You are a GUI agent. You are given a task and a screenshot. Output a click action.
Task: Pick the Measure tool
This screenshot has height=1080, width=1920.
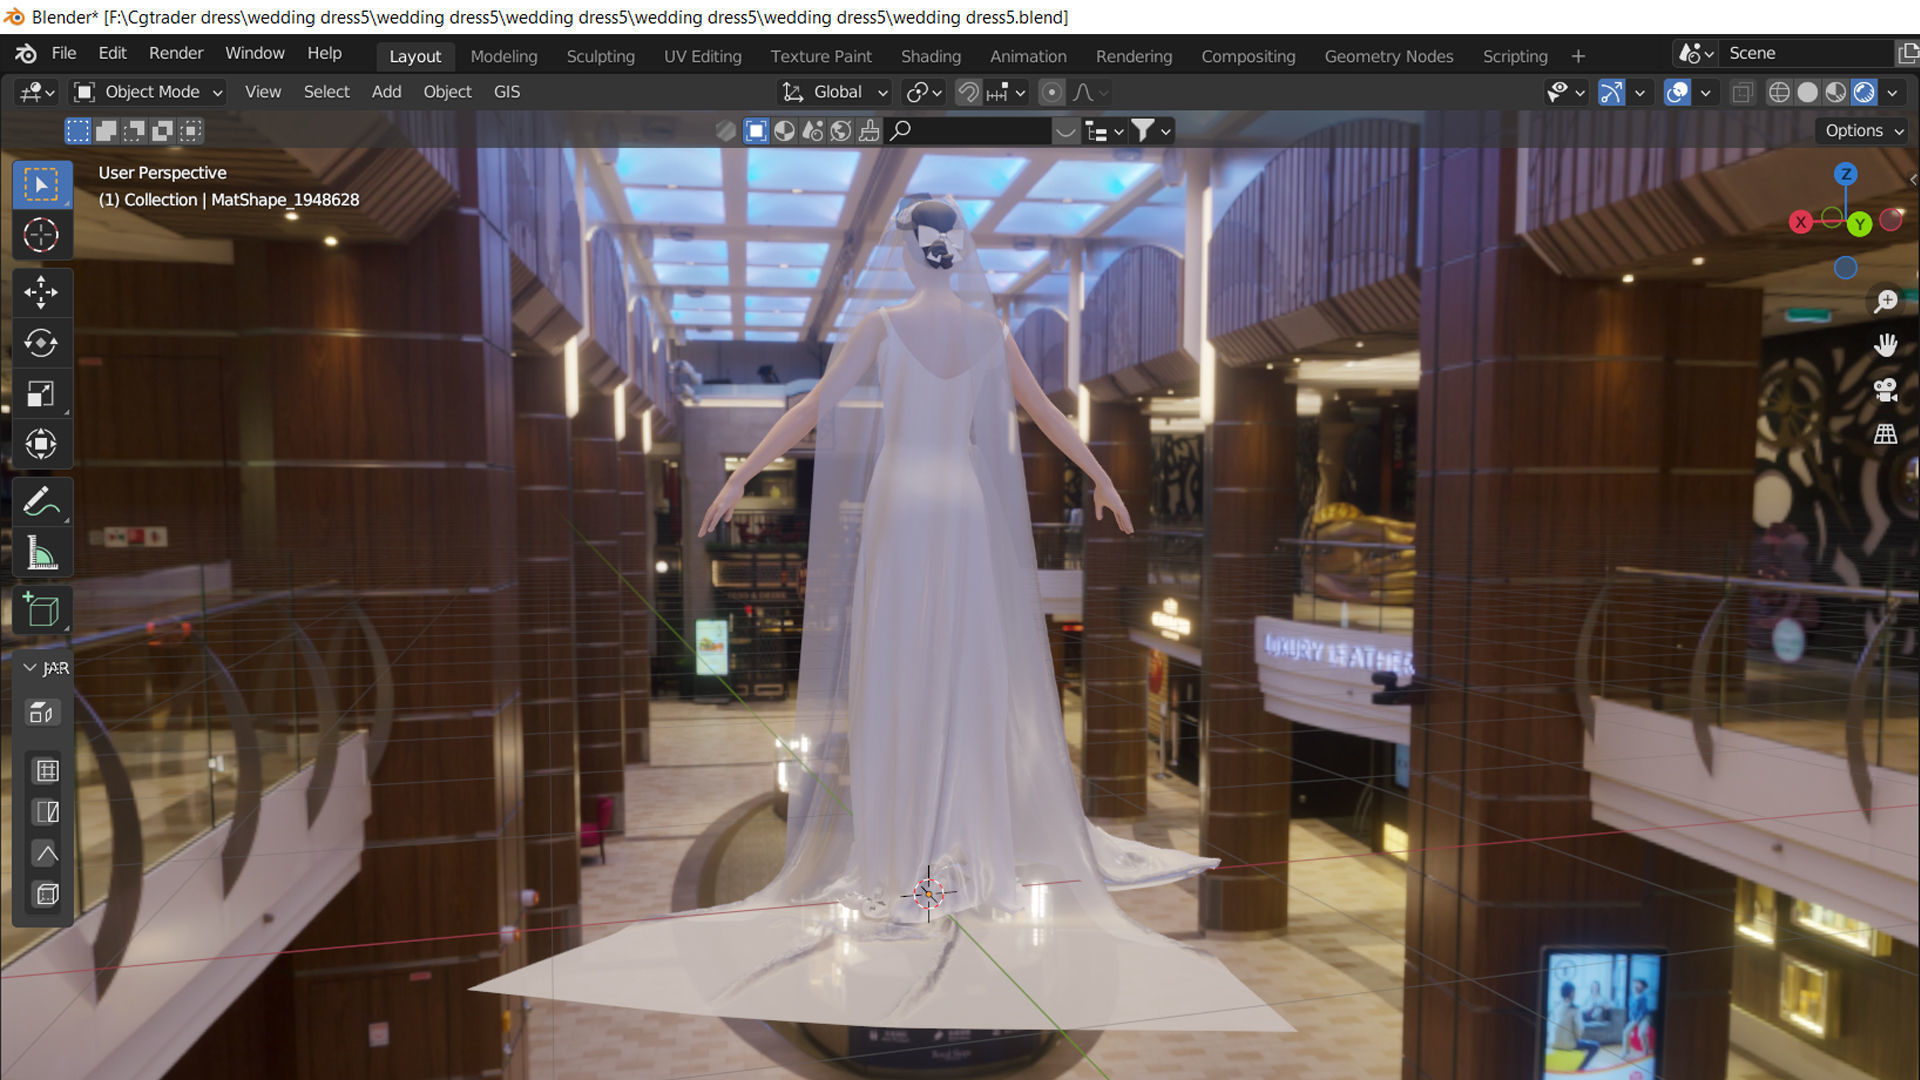pyautogui.click(x=42, y=551)
